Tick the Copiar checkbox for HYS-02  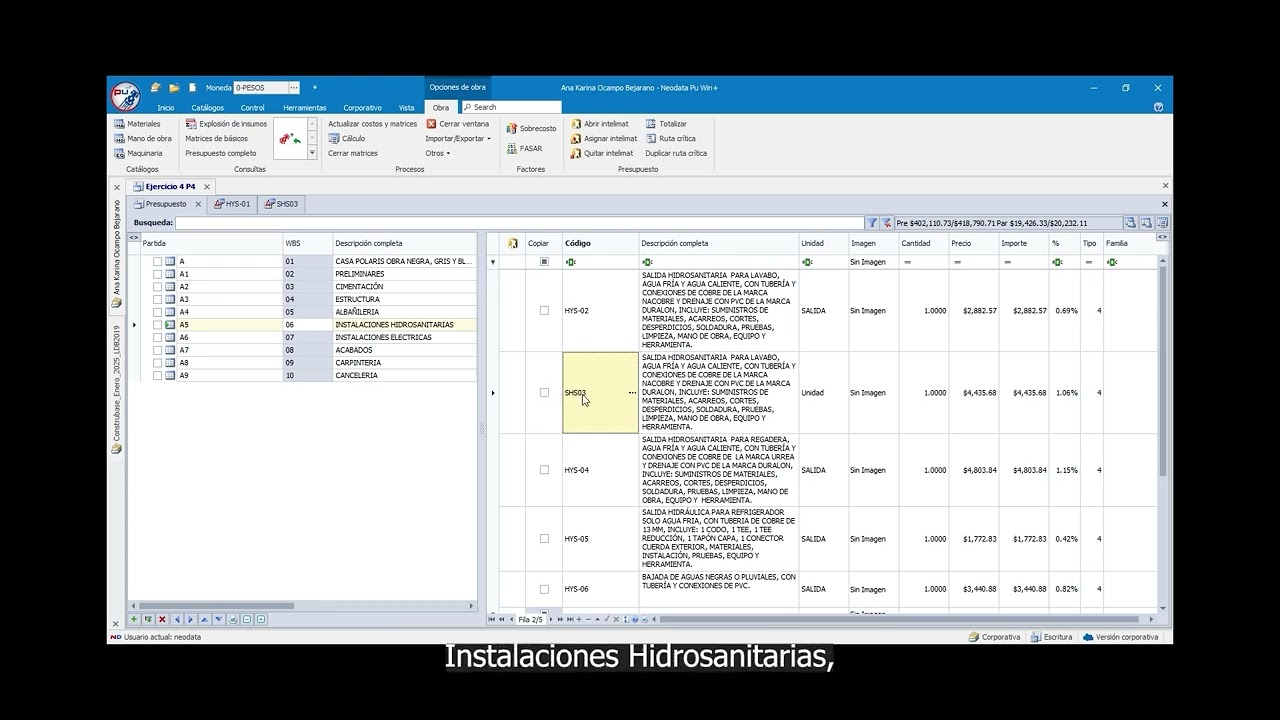point(544,311)
